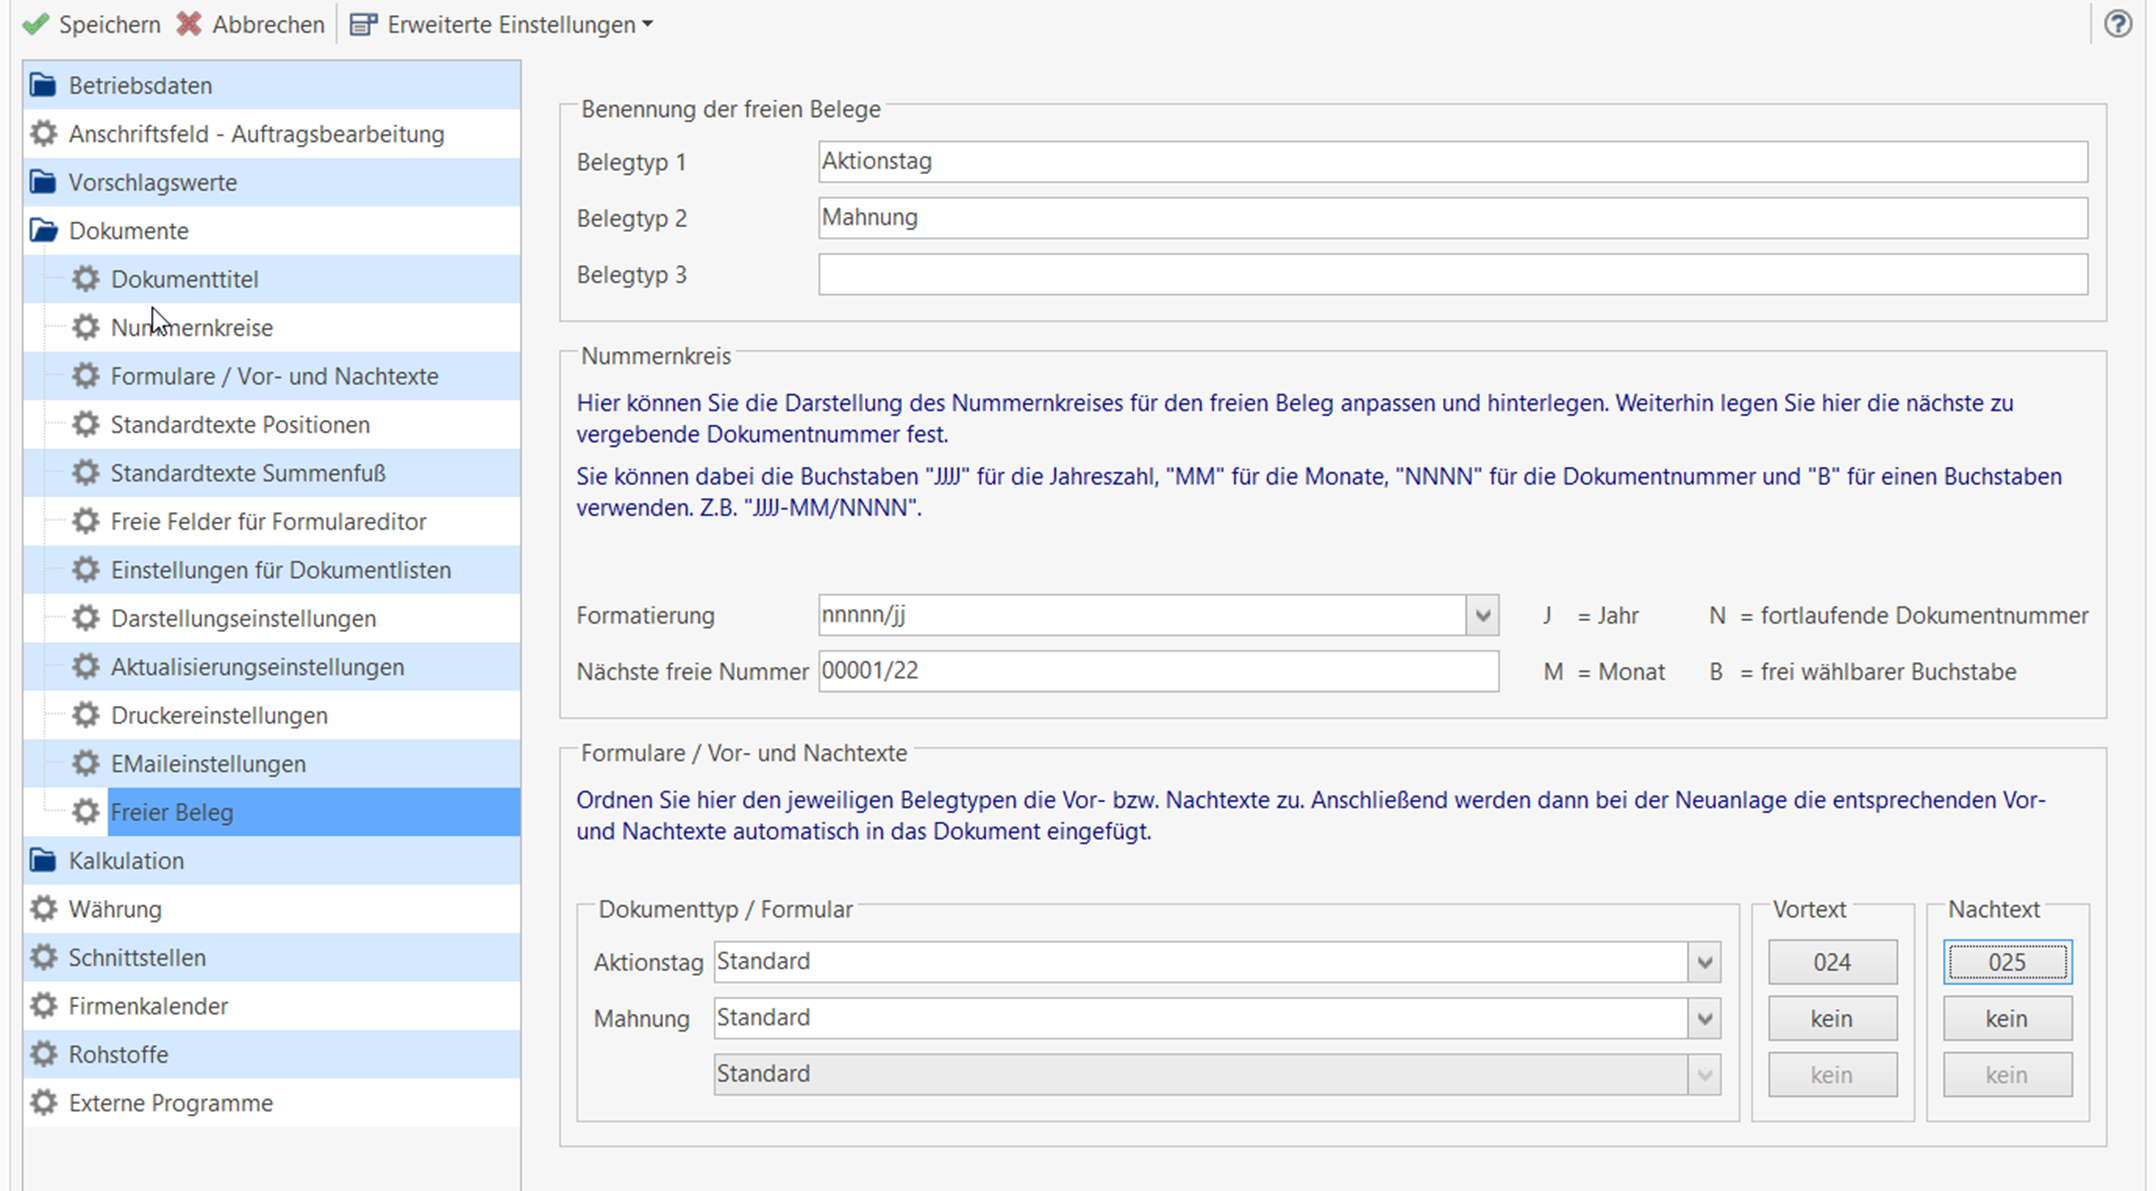Click Nachtext button 025
2156x1191 pixels.
click(x=2006, y=962)
